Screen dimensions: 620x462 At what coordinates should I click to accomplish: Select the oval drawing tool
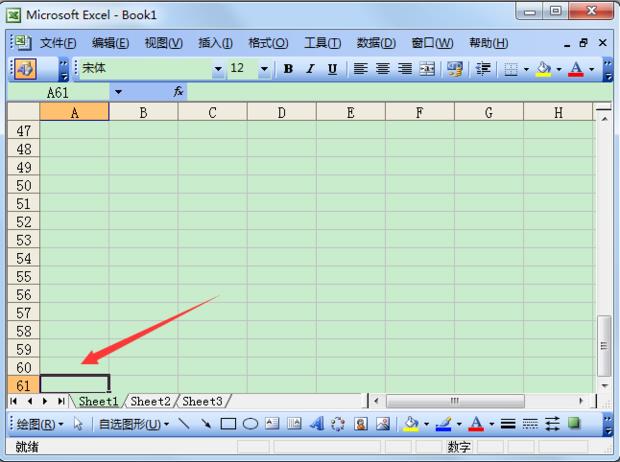click(250, 424)
